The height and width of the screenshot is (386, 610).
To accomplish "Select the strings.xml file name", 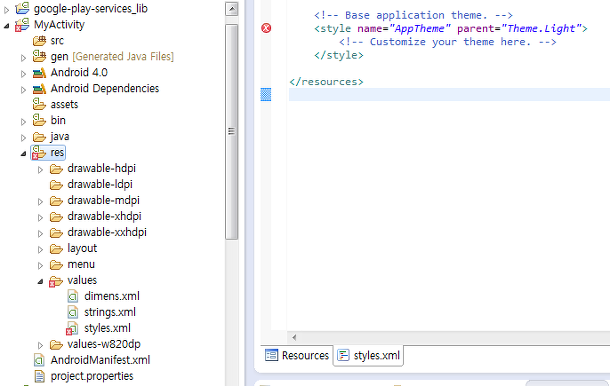I will 110,312.
